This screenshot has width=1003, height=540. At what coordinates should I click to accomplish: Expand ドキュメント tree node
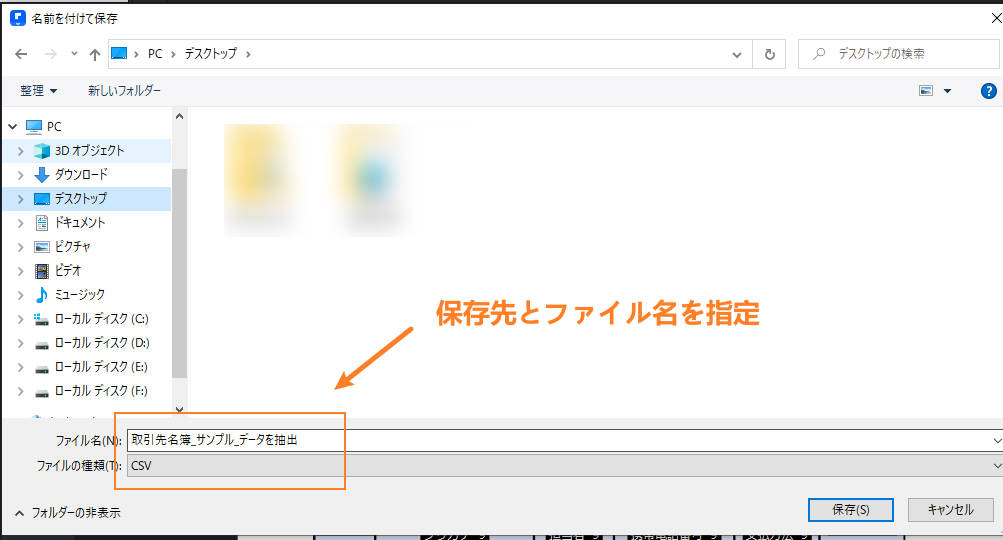[20, 223]
